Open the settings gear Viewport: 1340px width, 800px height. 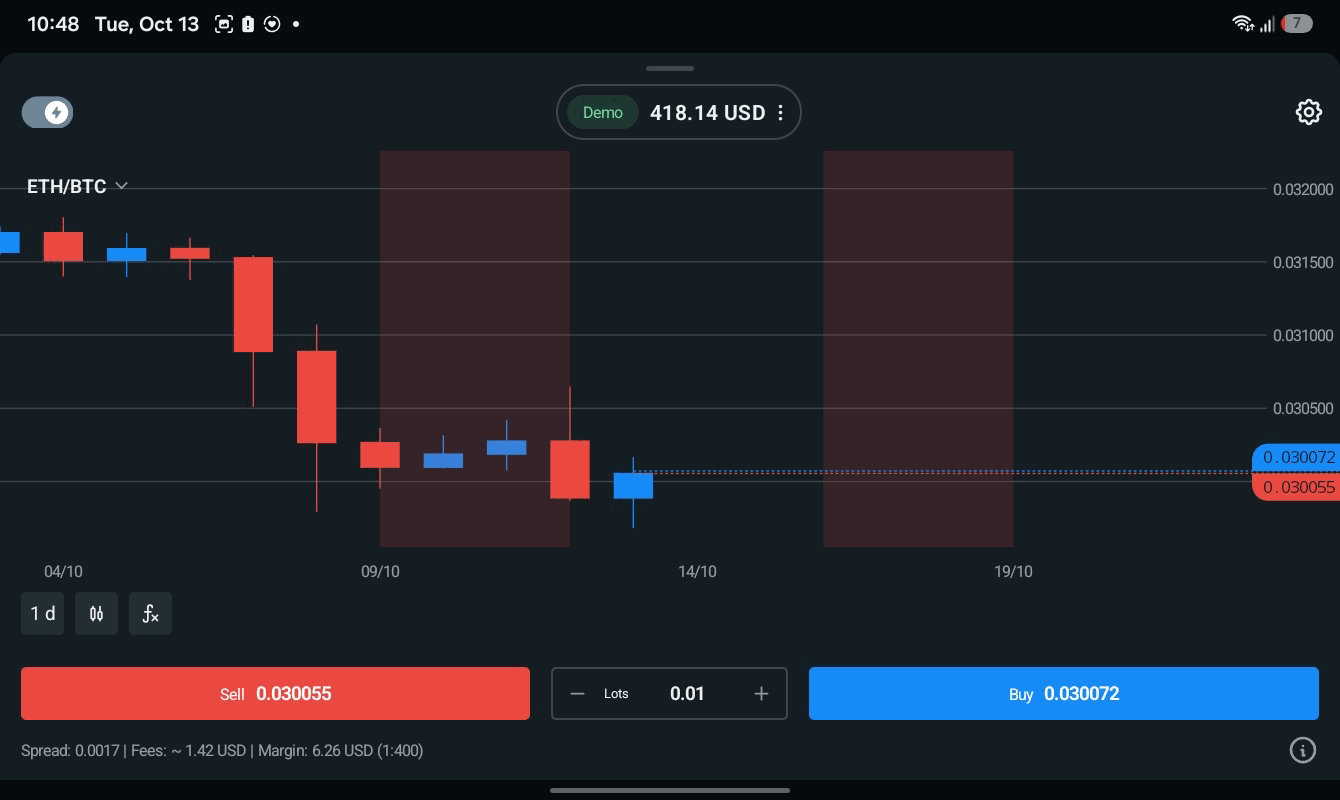[x=1308, y=112]
